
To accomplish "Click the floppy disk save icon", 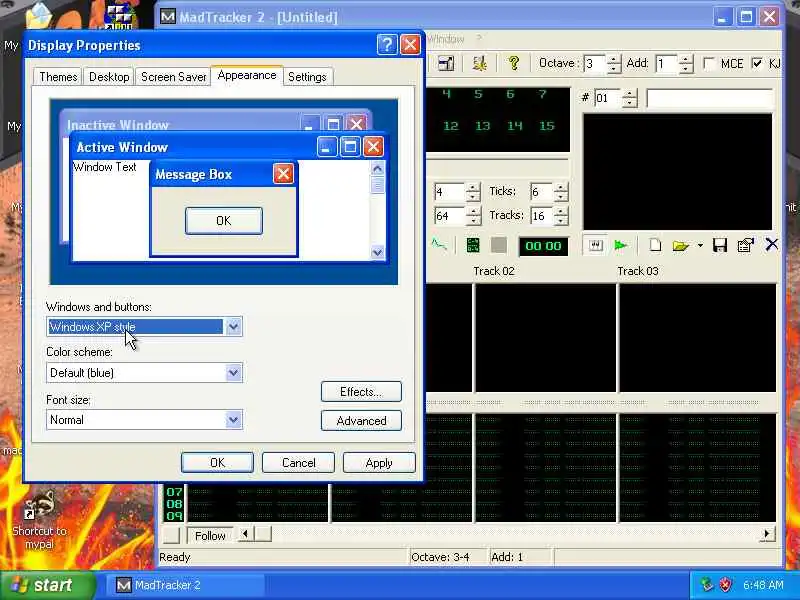I will (x=719, y=245).
